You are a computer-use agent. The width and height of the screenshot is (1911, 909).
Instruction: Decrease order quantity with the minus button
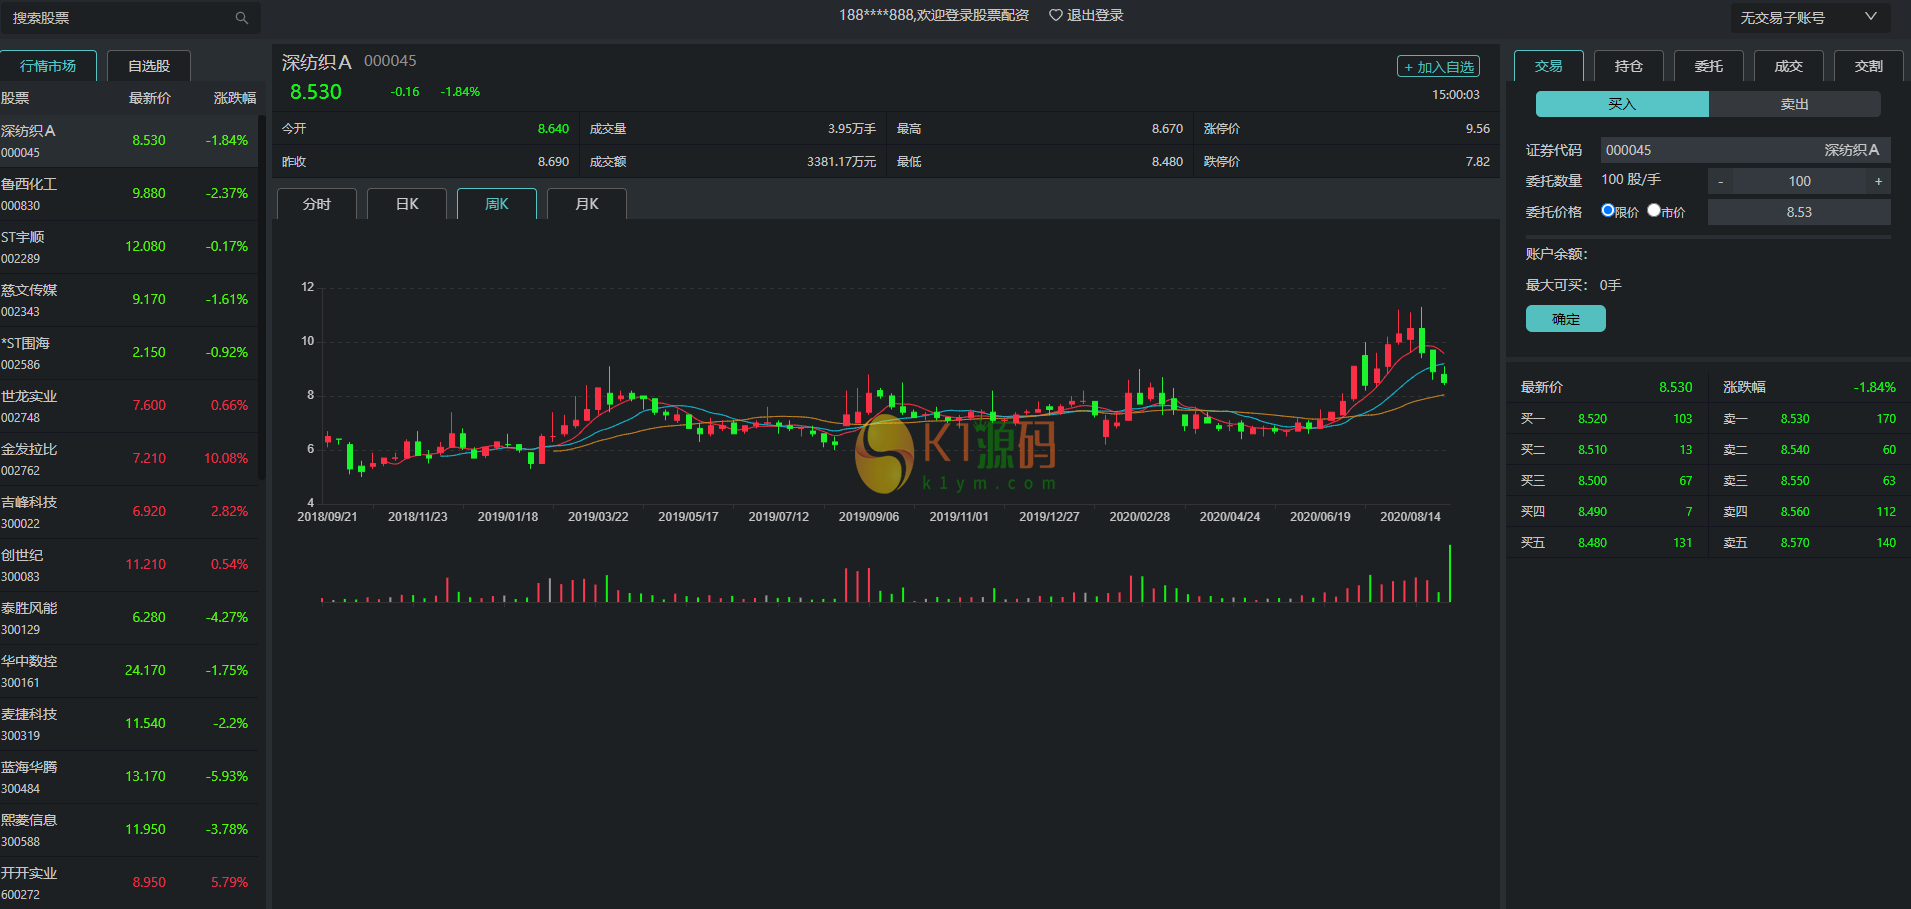click(1720, 181)
